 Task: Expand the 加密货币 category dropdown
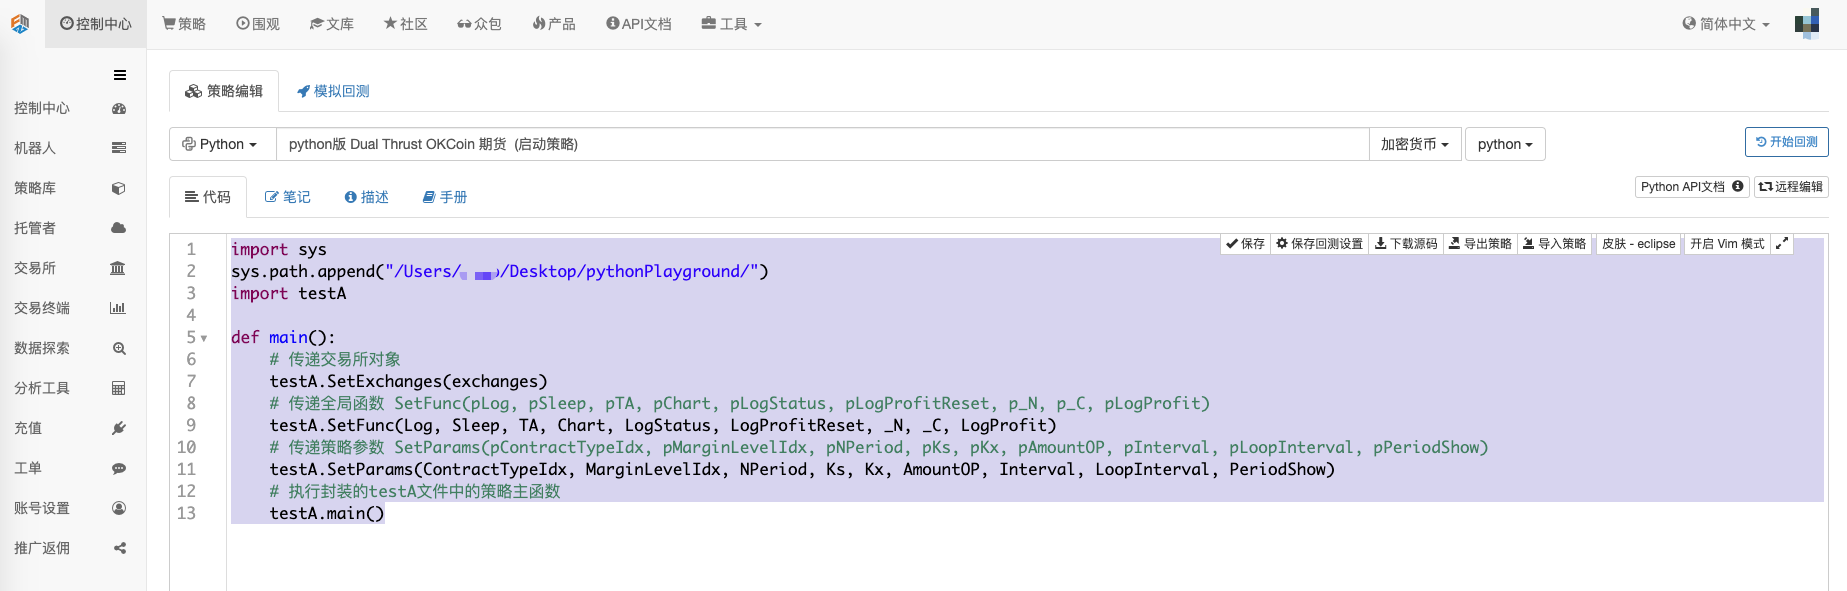pos(1414,144)
